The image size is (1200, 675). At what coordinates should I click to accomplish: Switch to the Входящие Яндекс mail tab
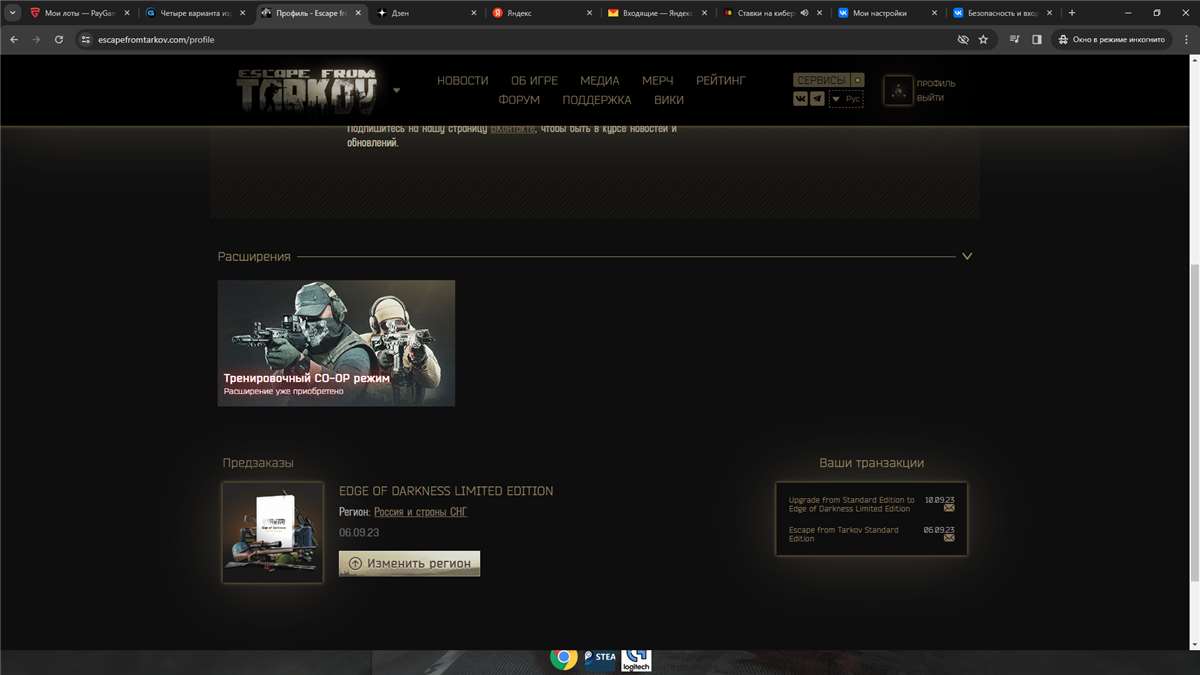pyautogui.click(x=657, y=13)
